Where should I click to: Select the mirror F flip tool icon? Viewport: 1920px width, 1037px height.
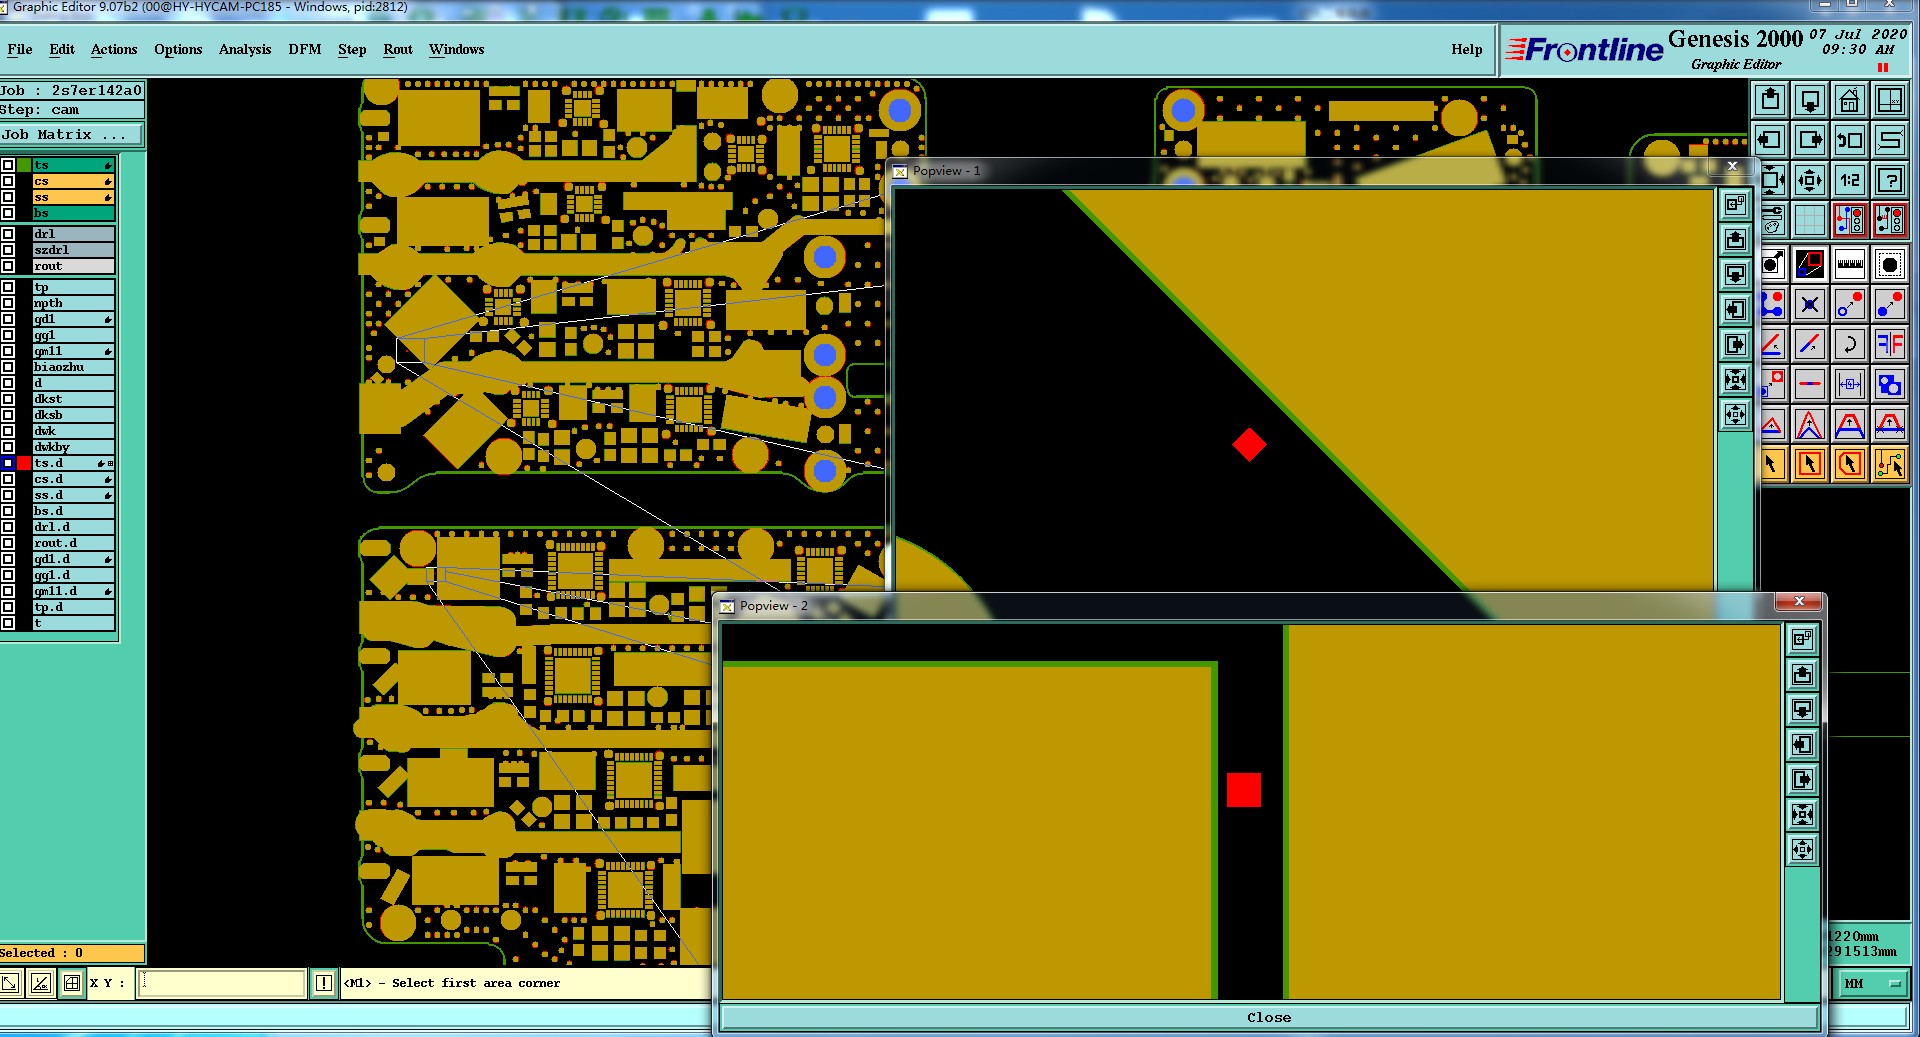(x=1889, y=344)
